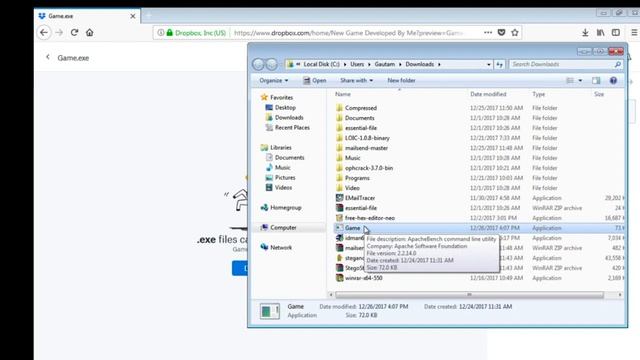
Task: Click the search magnifier in Search Downloads
Action: click(x=618, y=64)
